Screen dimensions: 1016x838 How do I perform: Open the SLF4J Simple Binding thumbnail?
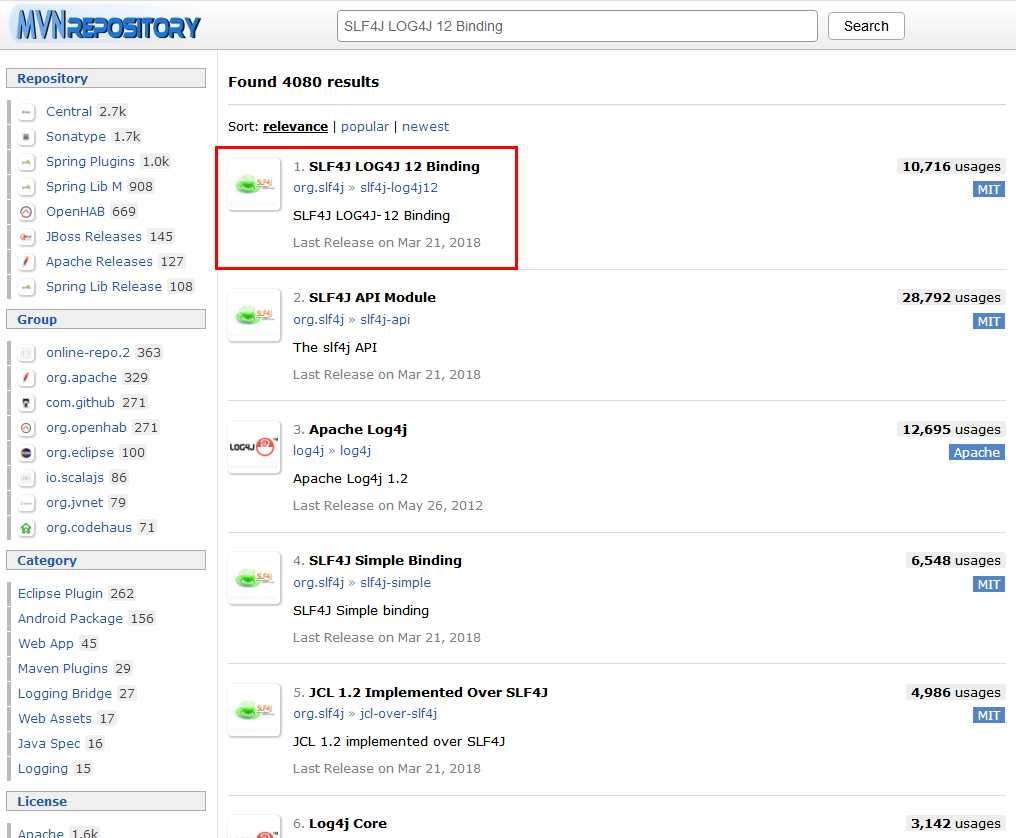coord(254,578)
